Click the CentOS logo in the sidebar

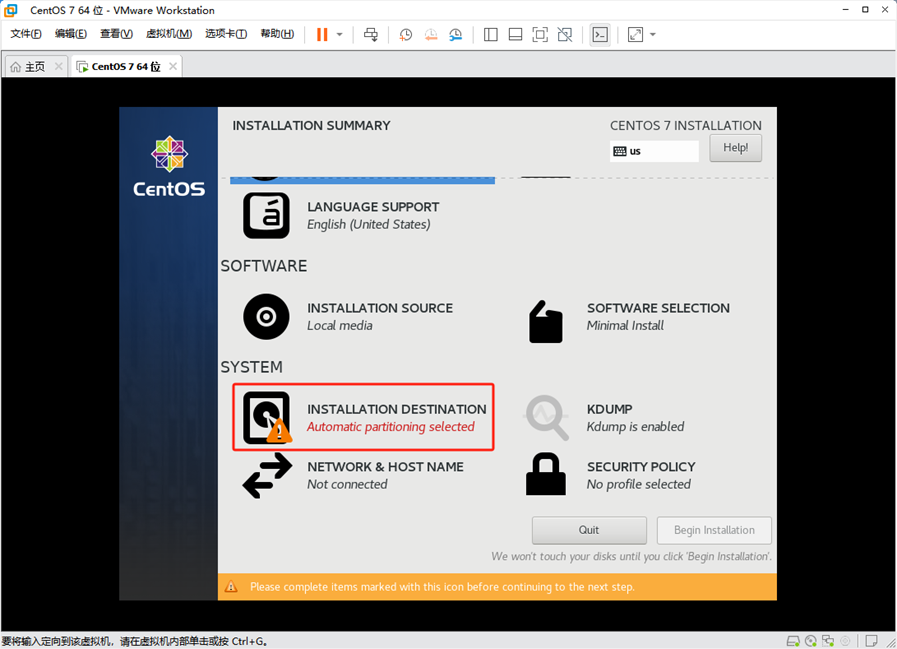coord(169,166)
